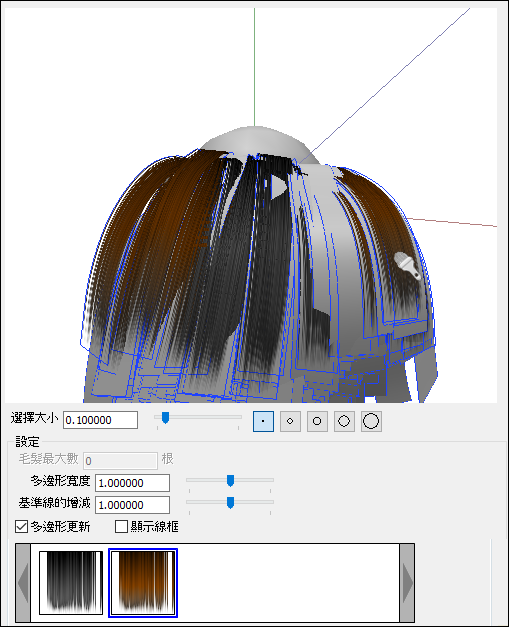The image size is (509, 627).
Task: Select the largest circle brush size
Action: (371, 421)
